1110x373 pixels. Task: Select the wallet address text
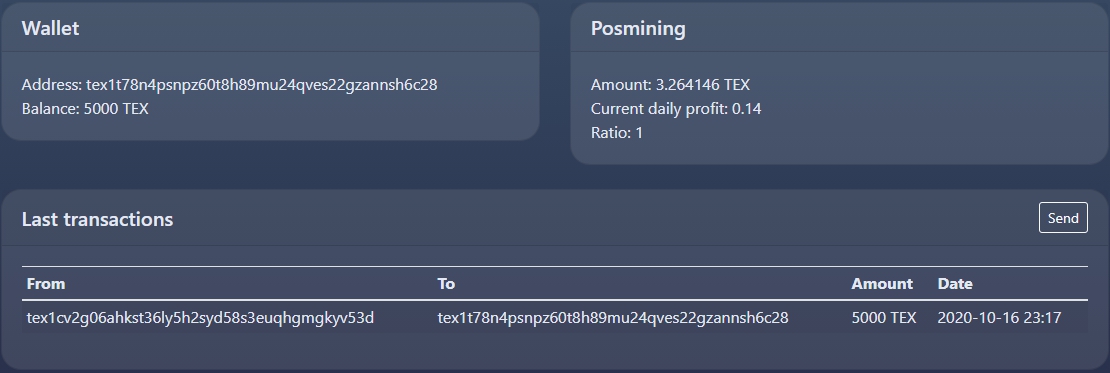click(261, 85)
